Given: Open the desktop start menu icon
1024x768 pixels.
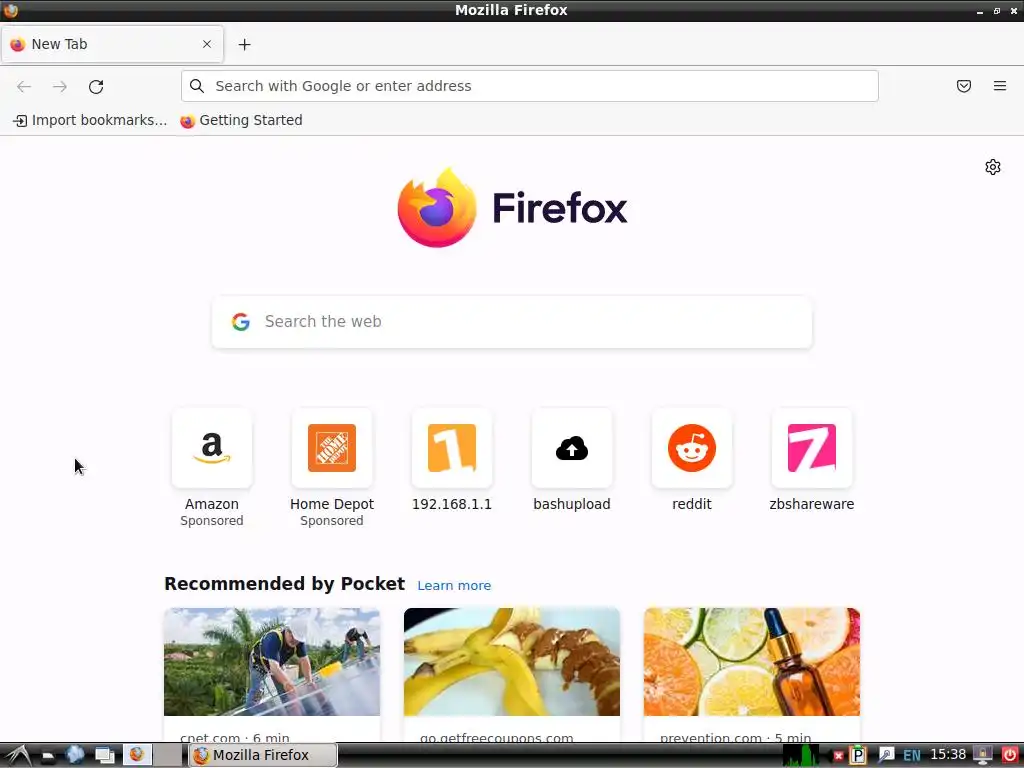Looking at the screenshot, I should click(18, 755).
